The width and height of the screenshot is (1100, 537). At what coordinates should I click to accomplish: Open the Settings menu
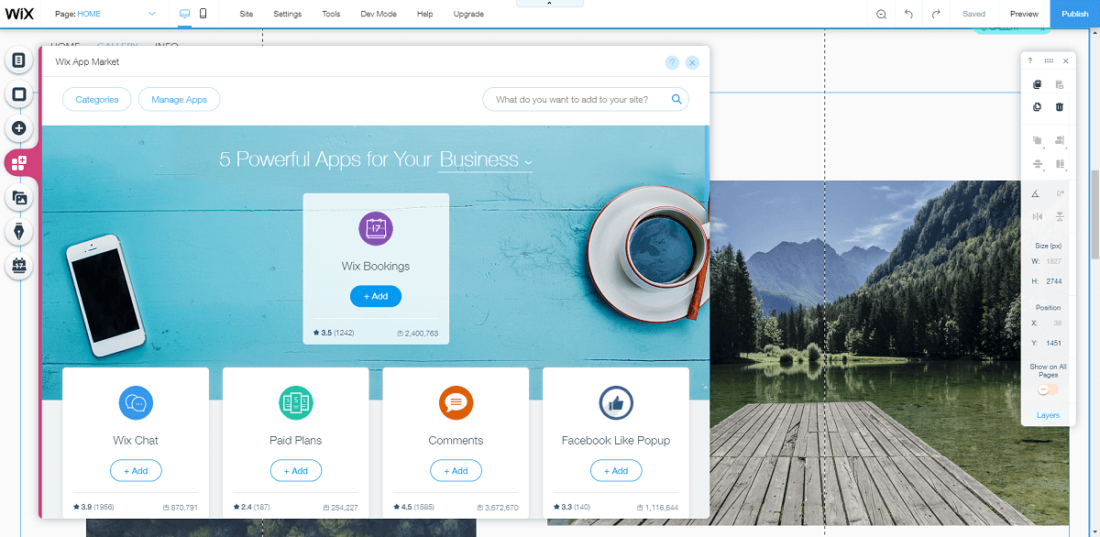(x=288, y=14)
